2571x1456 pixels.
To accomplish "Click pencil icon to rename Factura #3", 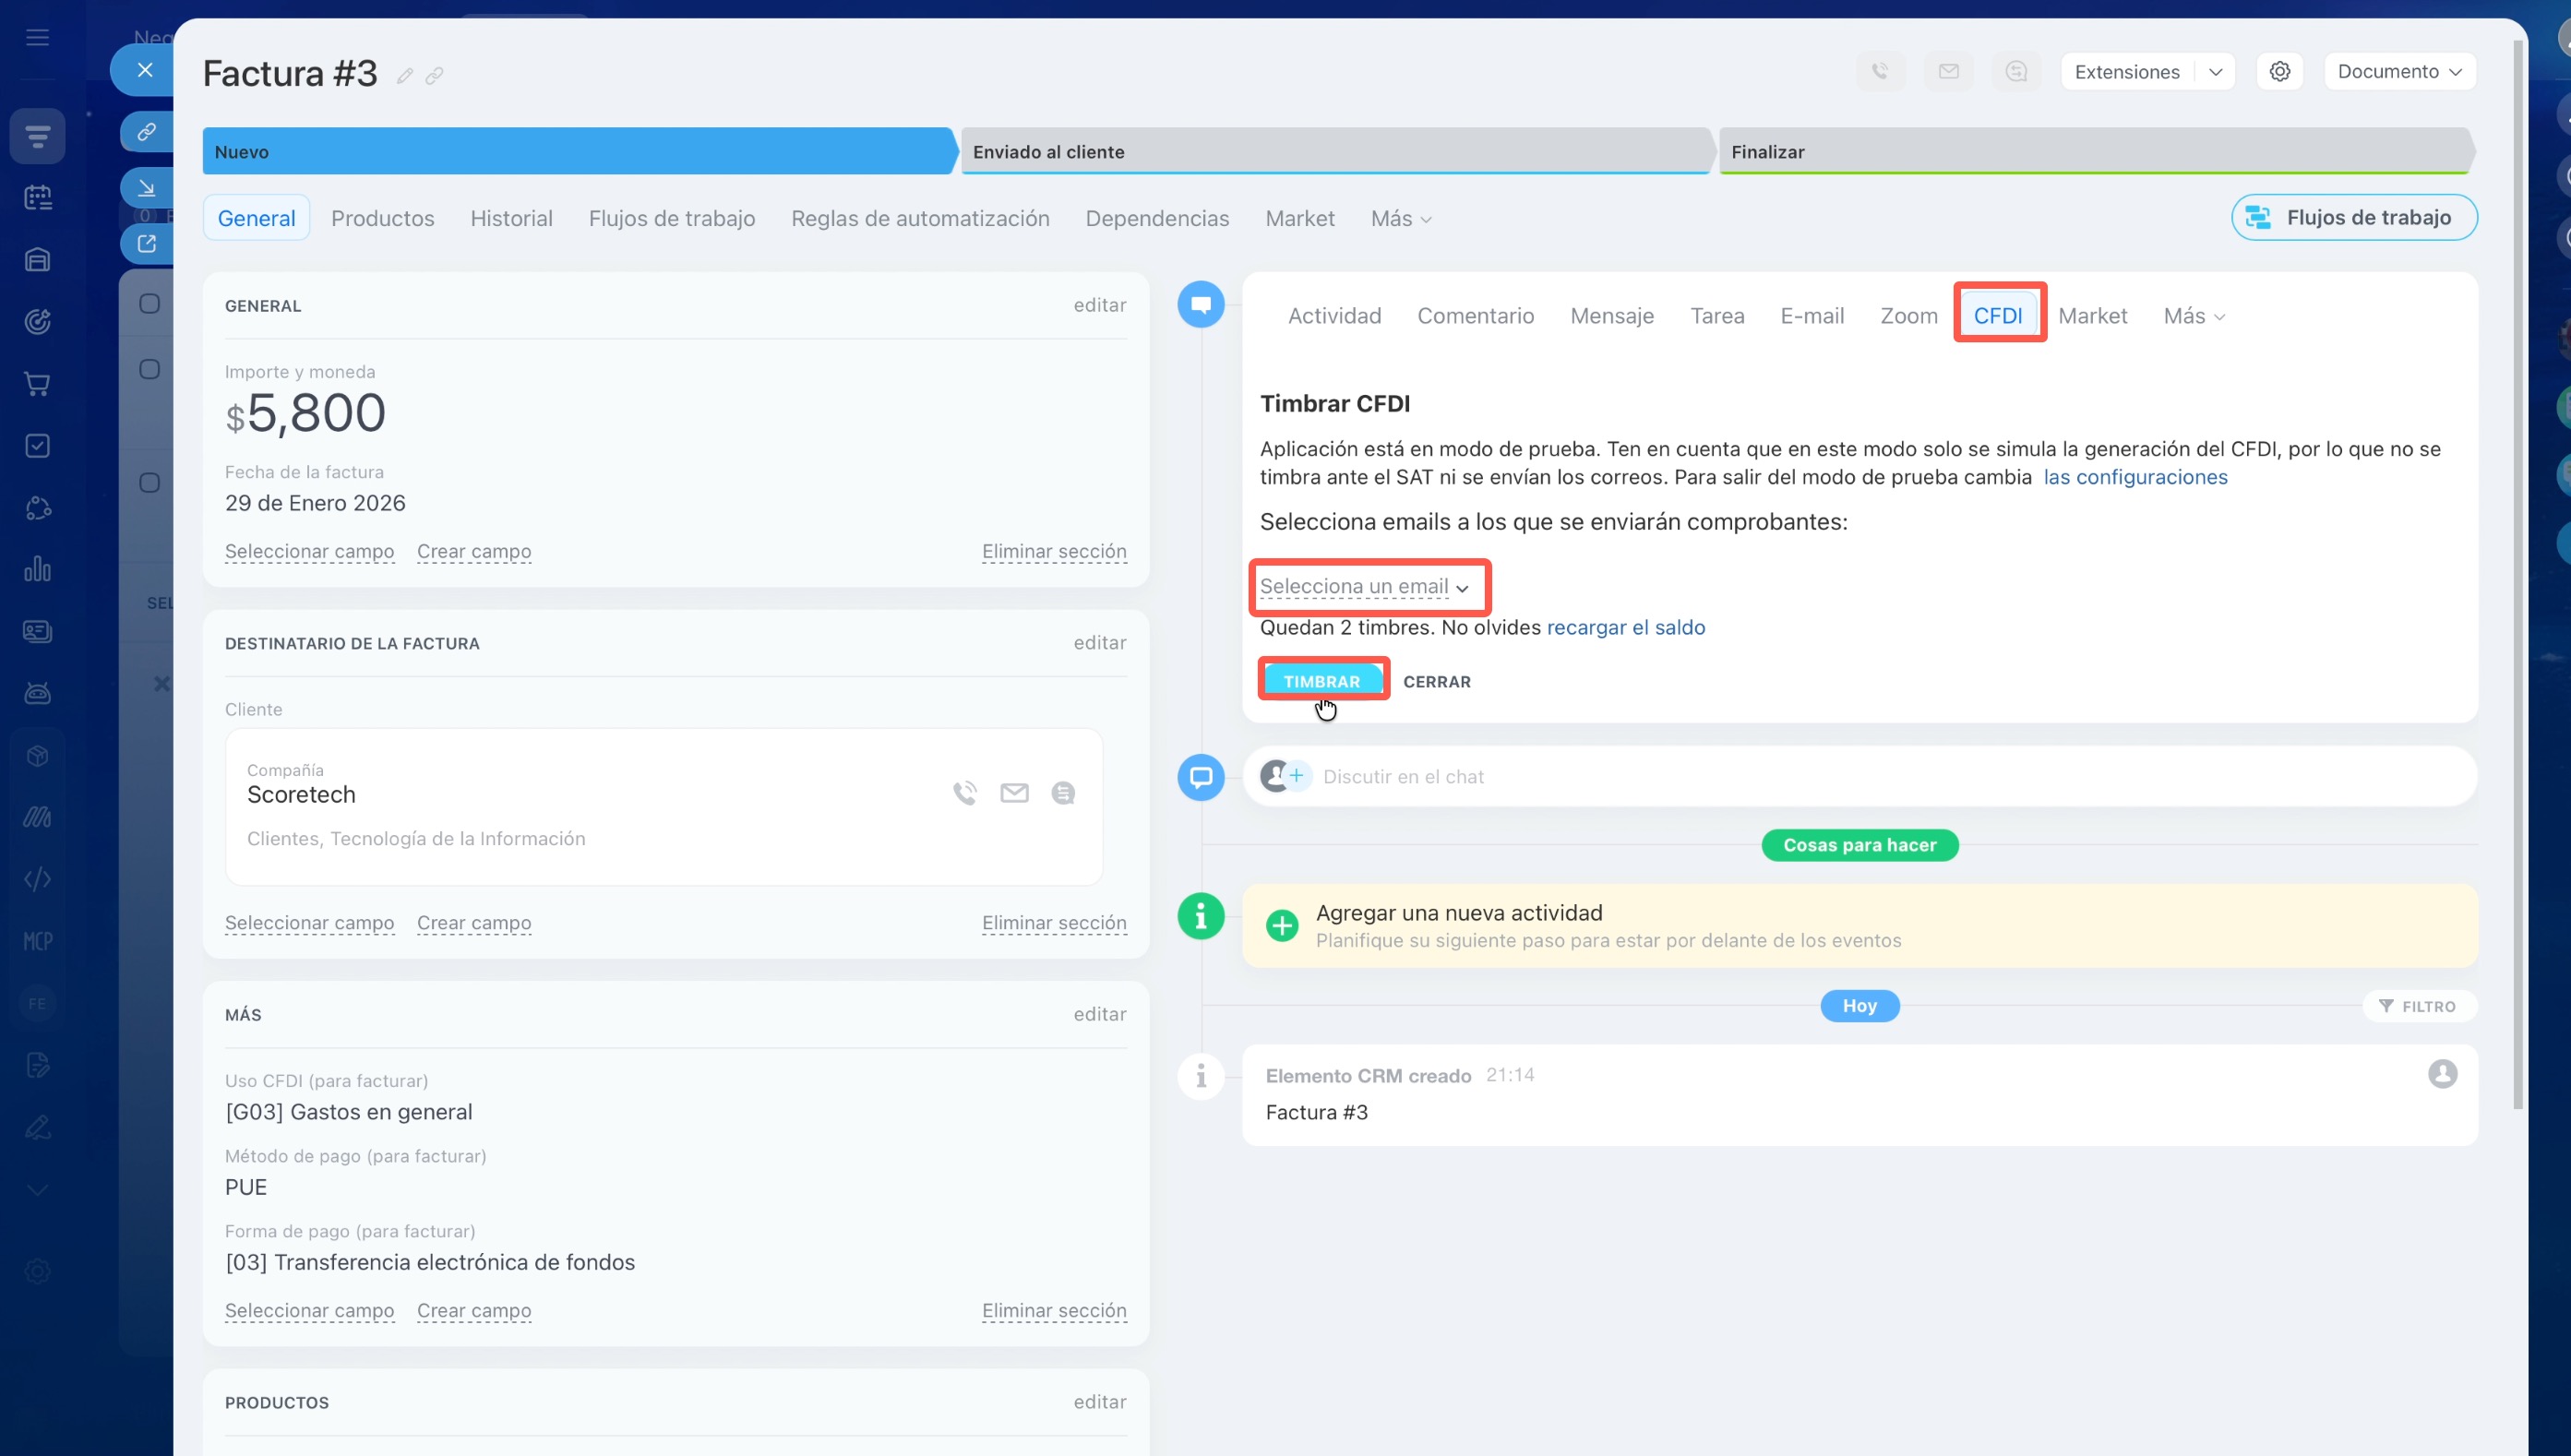I will pos(404,76).
